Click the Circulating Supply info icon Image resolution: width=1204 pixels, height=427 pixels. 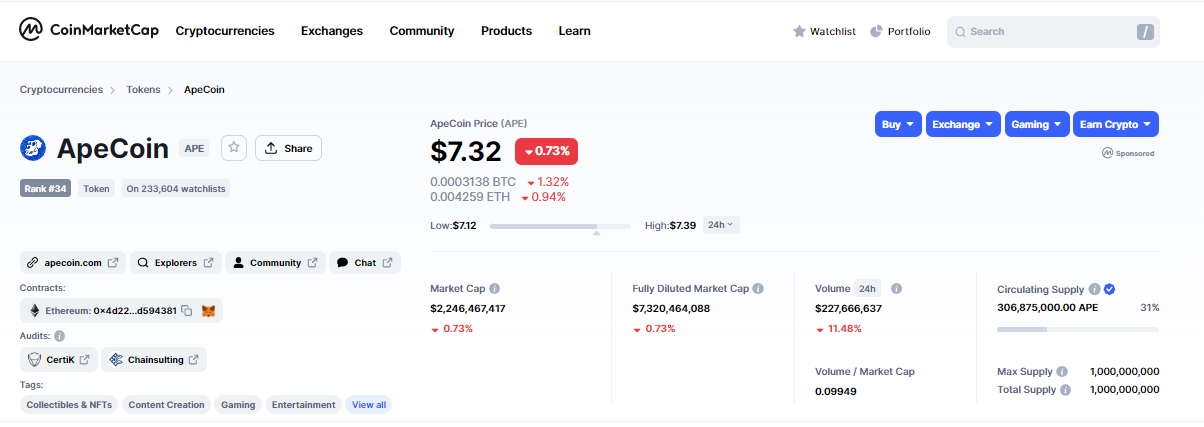coord(1094,289)
